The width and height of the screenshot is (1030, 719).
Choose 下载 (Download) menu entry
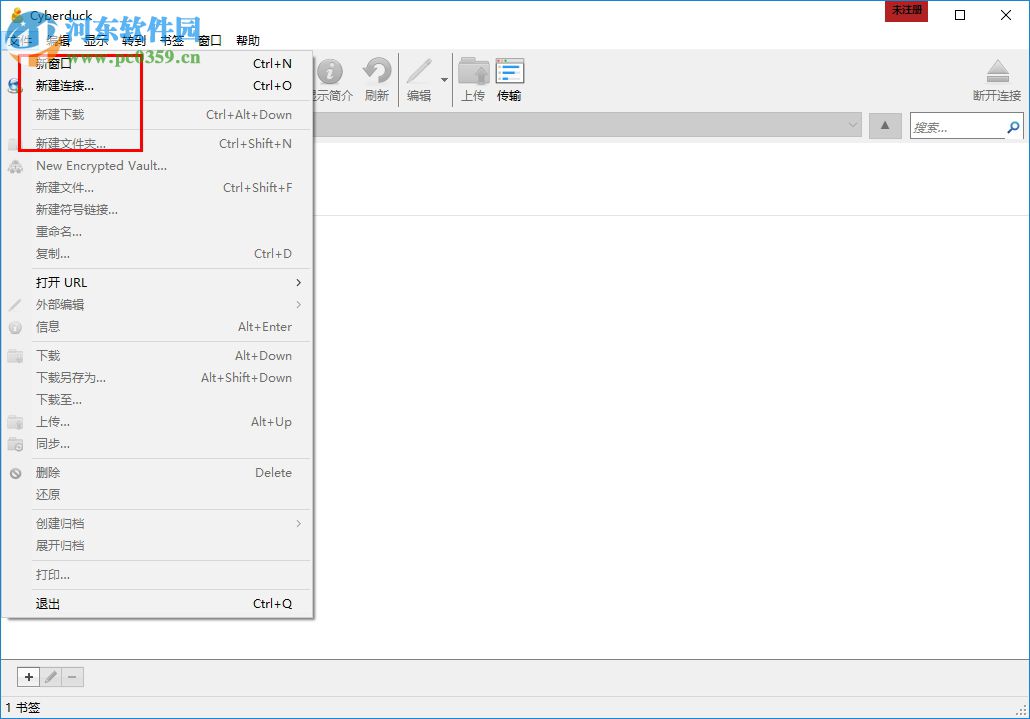point(158,356)
